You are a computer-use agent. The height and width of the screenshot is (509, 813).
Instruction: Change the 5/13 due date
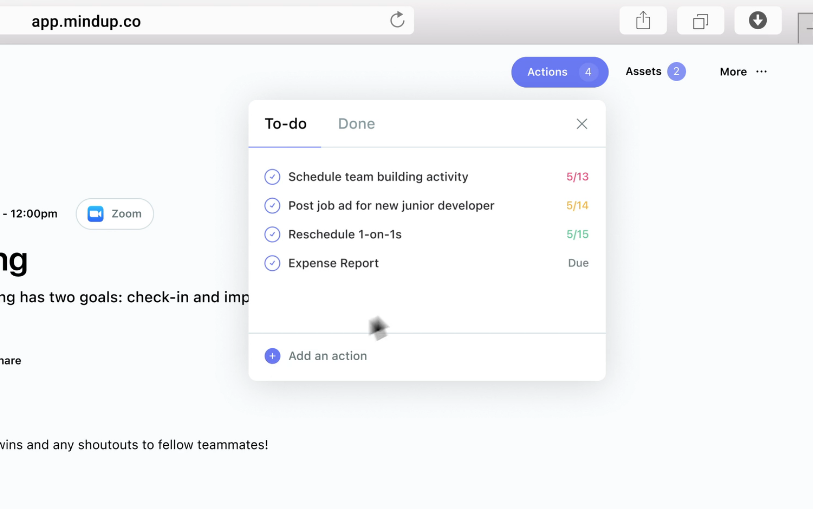(577, 177)
